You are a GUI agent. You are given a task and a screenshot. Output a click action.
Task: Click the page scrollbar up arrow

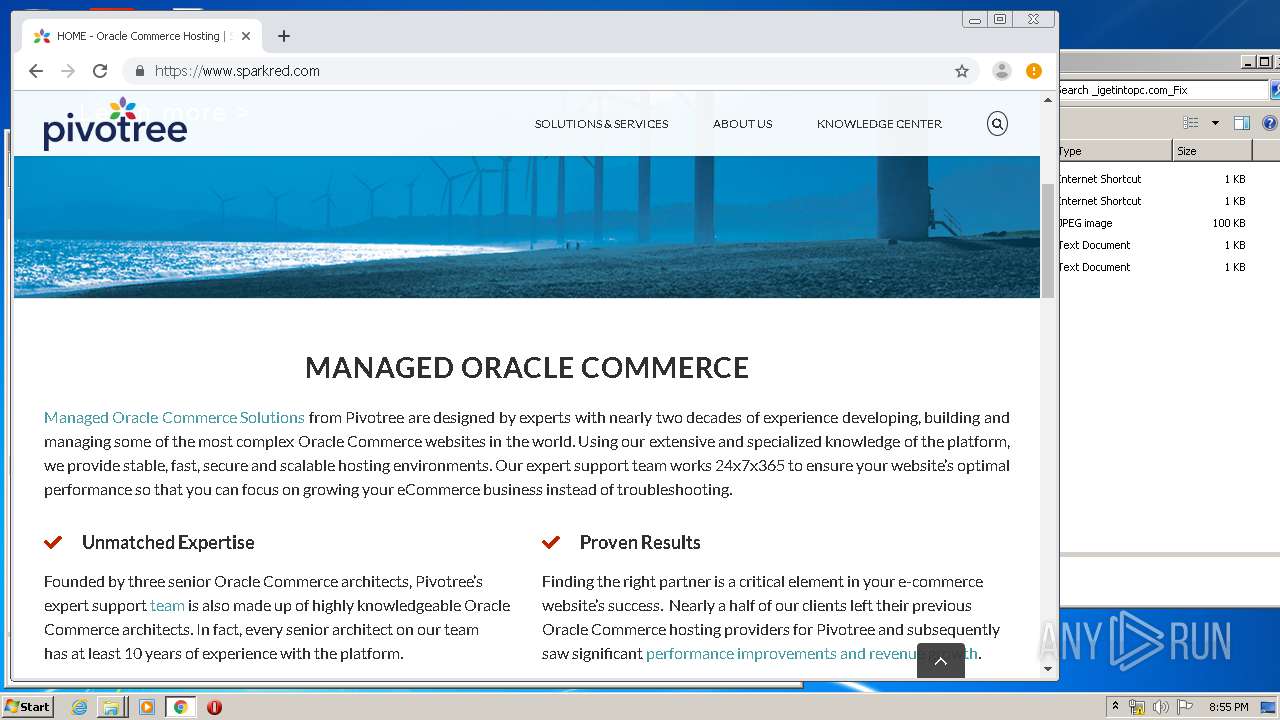coord(1048,99)
